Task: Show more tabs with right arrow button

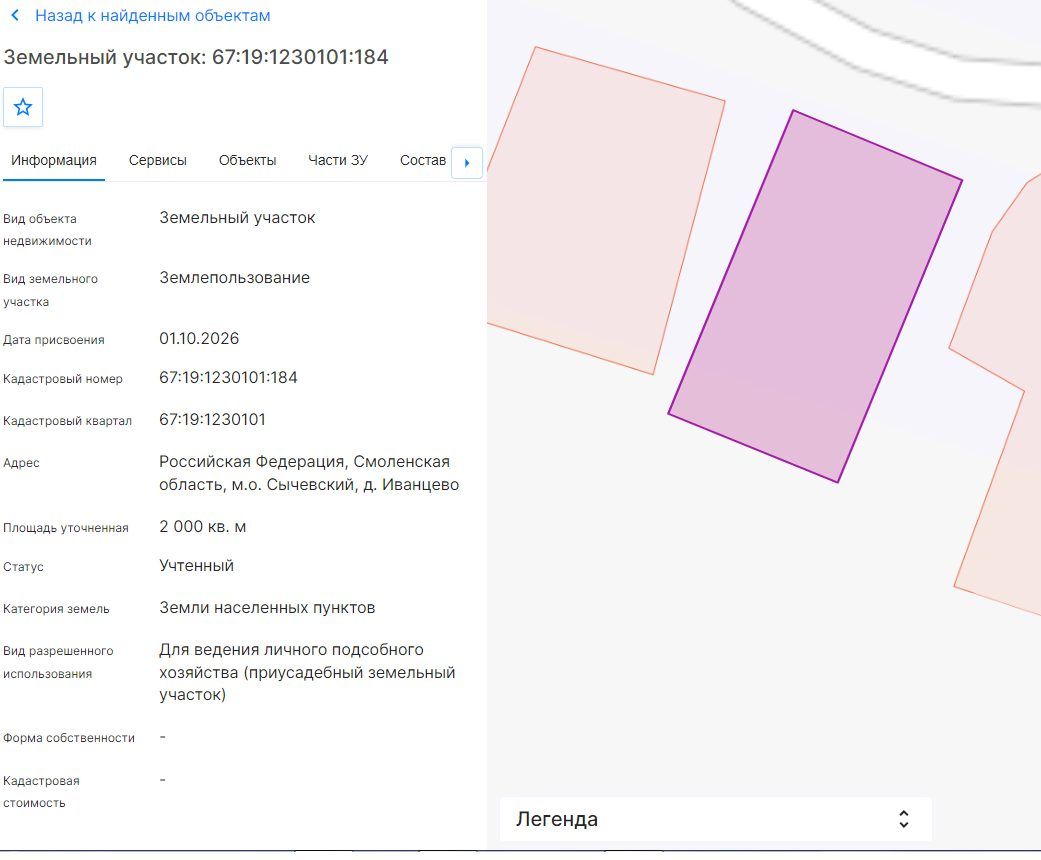Action: (467, 163)
